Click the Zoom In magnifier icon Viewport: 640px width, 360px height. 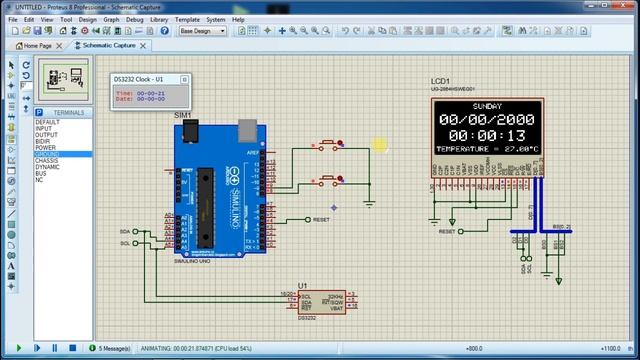pyautogui.click(x=293, y=31)
